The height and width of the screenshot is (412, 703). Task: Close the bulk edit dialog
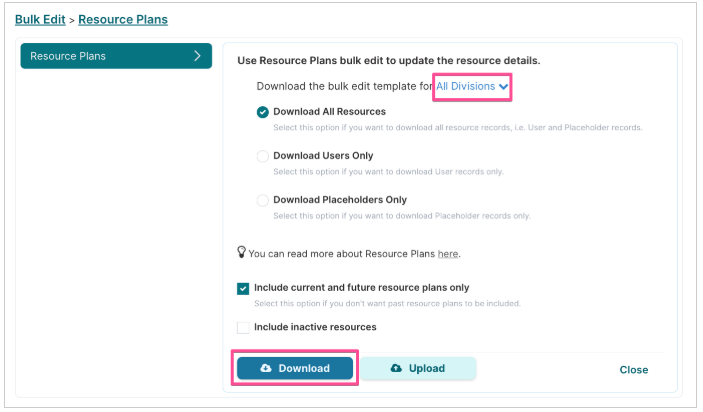(x=634, y=370)
